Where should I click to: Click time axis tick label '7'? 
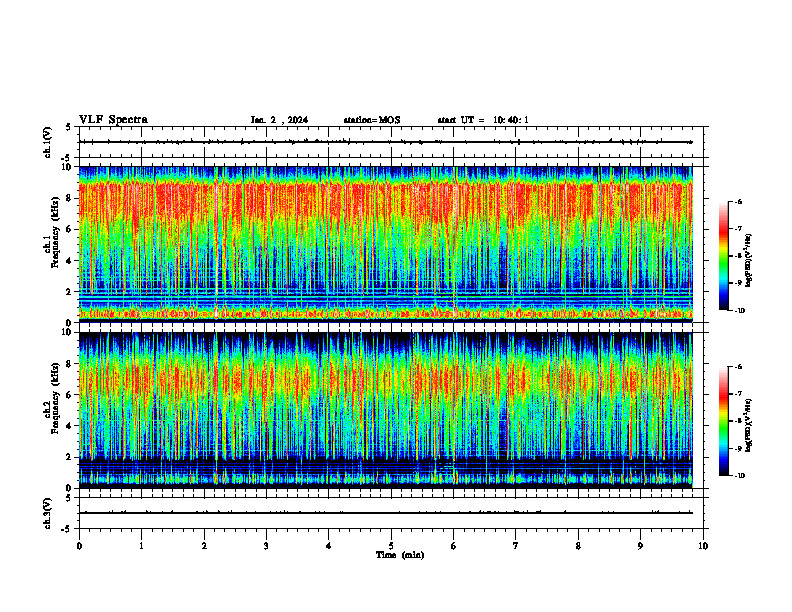click(x=516, y=546)
